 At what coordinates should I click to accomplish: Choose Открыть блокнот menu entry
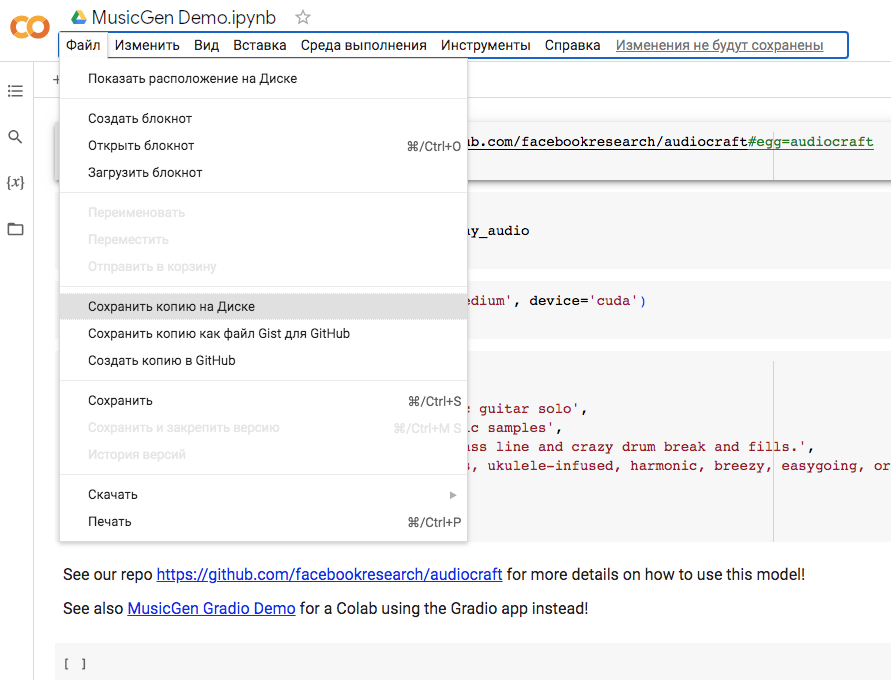click(264, 146)
